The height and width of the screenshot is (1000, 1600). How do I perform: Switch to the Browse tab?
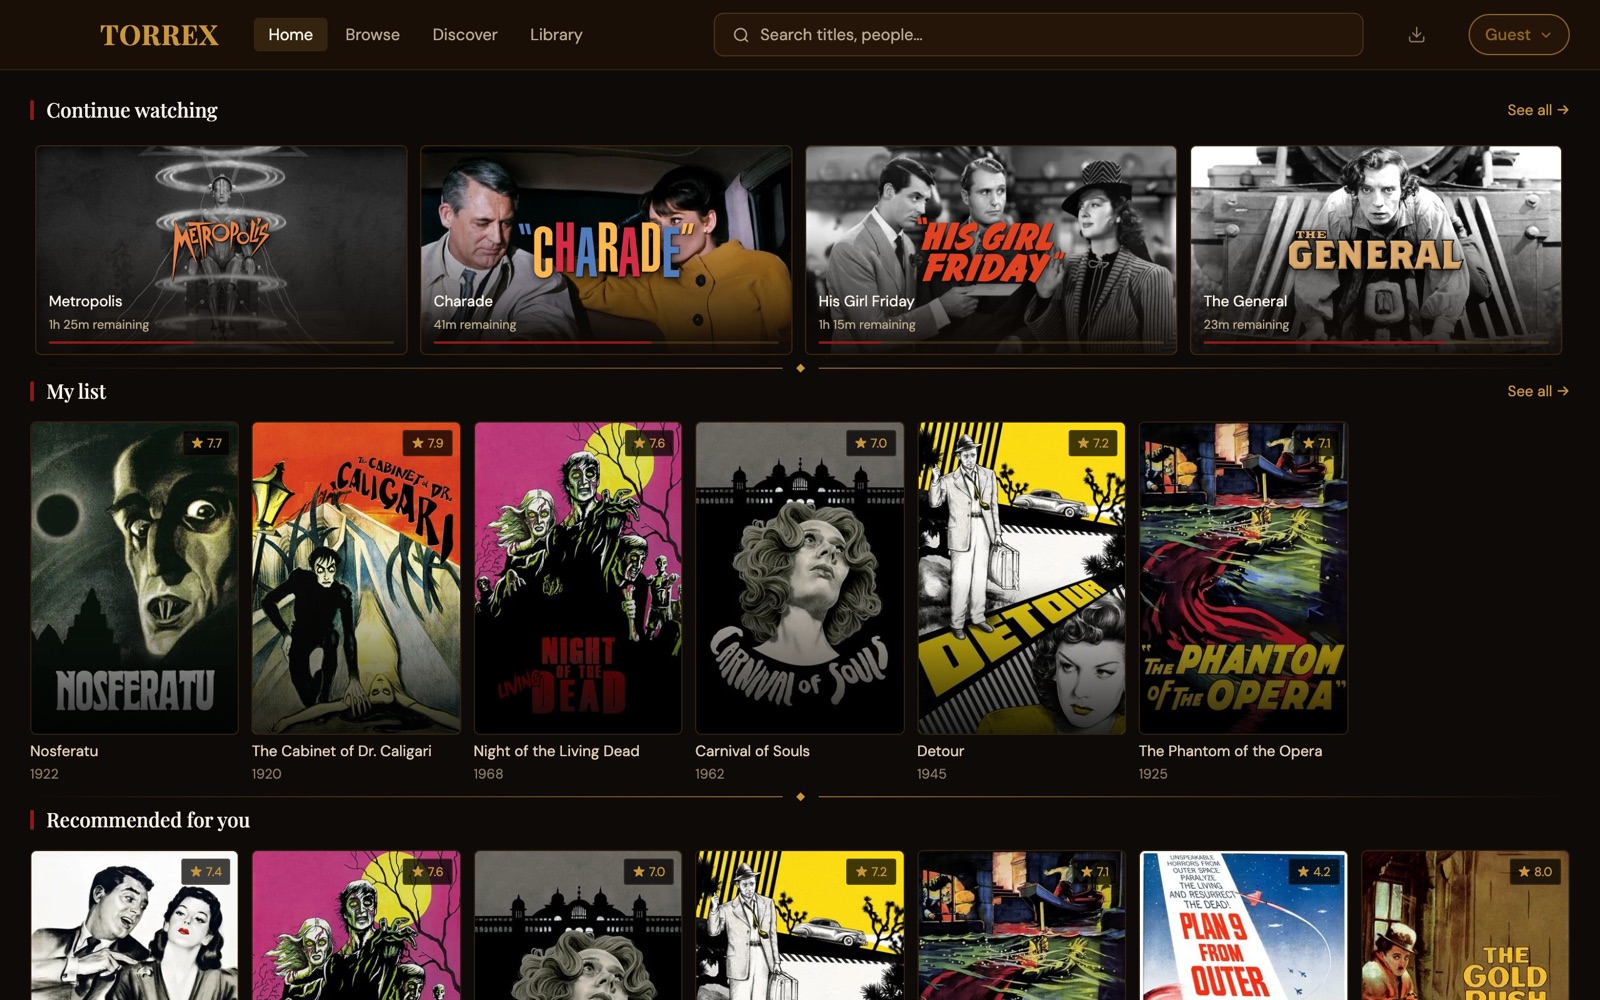(x=372, y=35)
